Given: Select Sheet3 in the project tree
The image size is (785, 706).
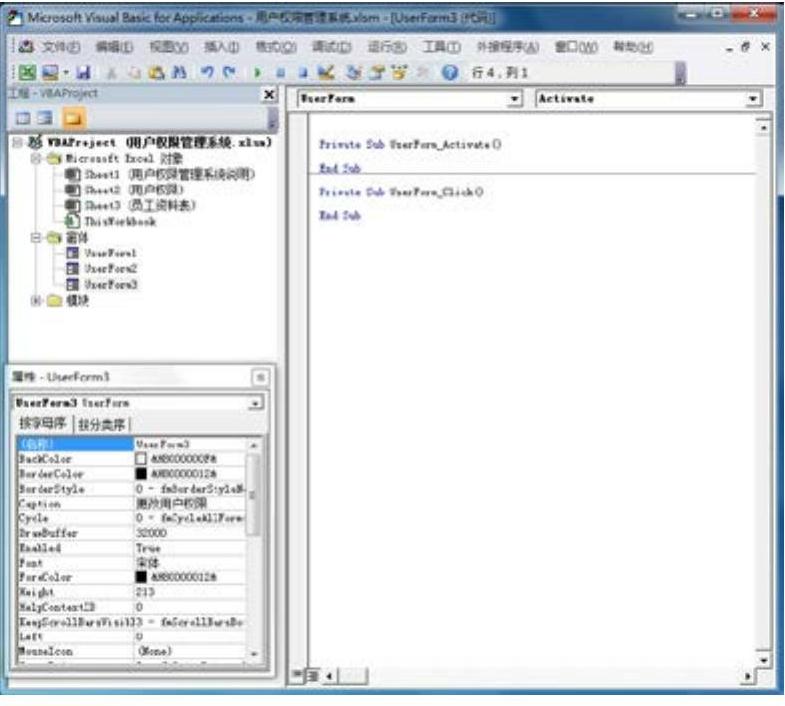Looking at the screenshot, I should [x=131, y=205].
